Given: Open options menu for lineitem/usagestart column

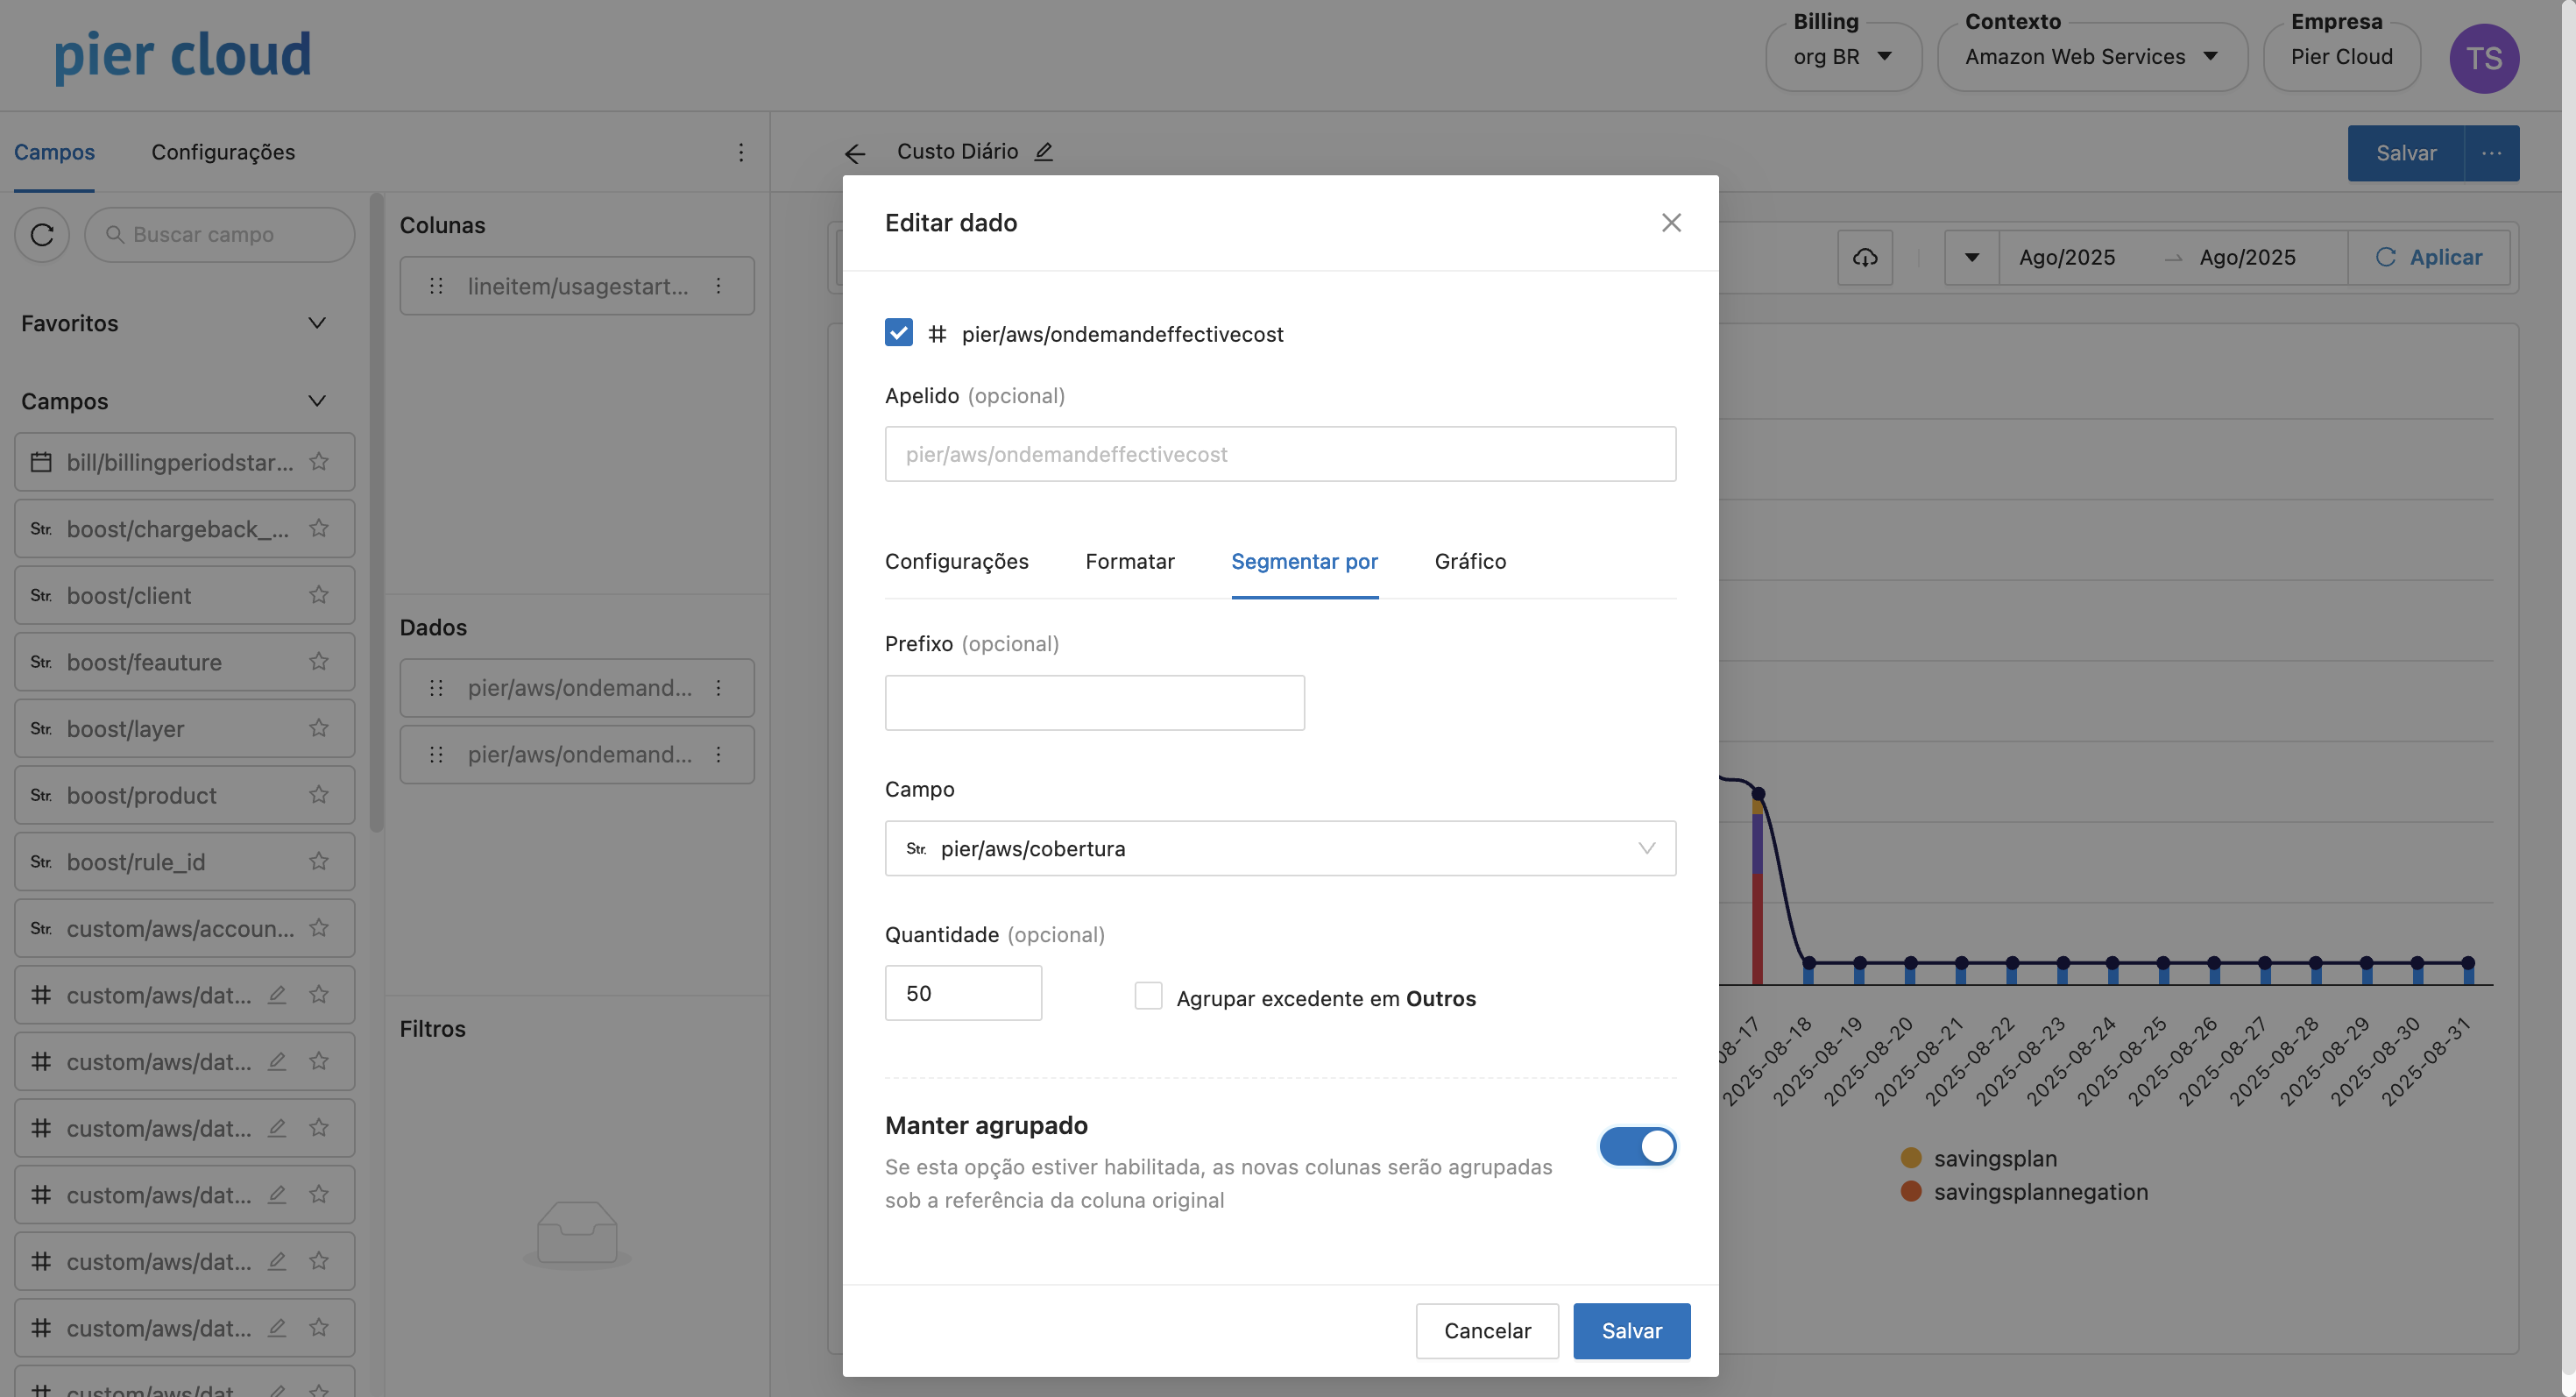Looking at the screenshot, I should point(718,286).
